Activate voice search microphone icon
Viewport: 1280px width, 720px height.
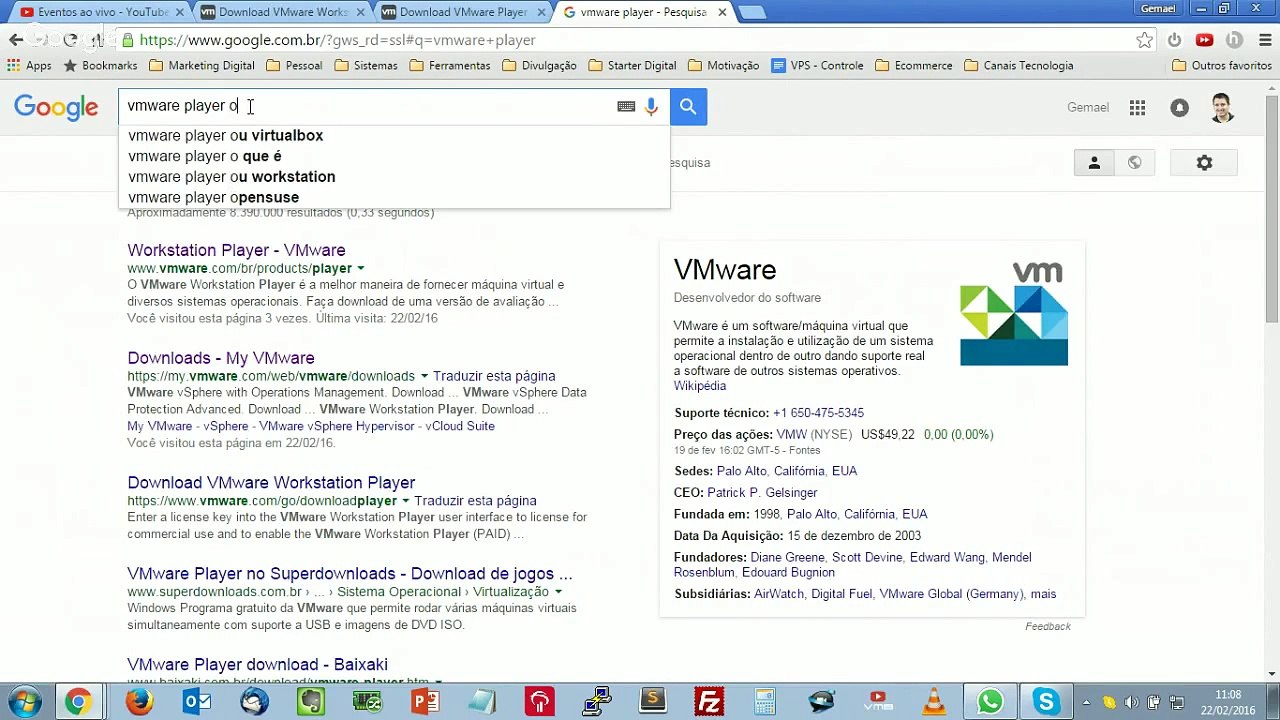[x=651, y=107]
